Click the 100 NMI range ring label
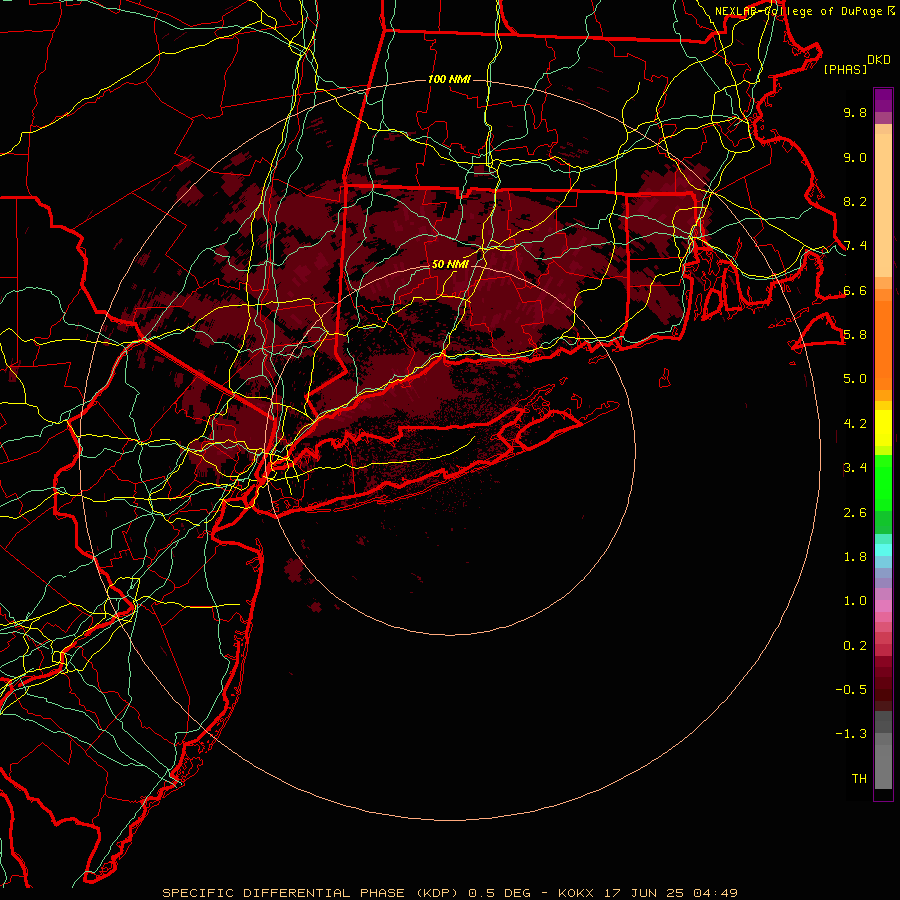This screenshot has width=900, height=900. click(449, 79)
